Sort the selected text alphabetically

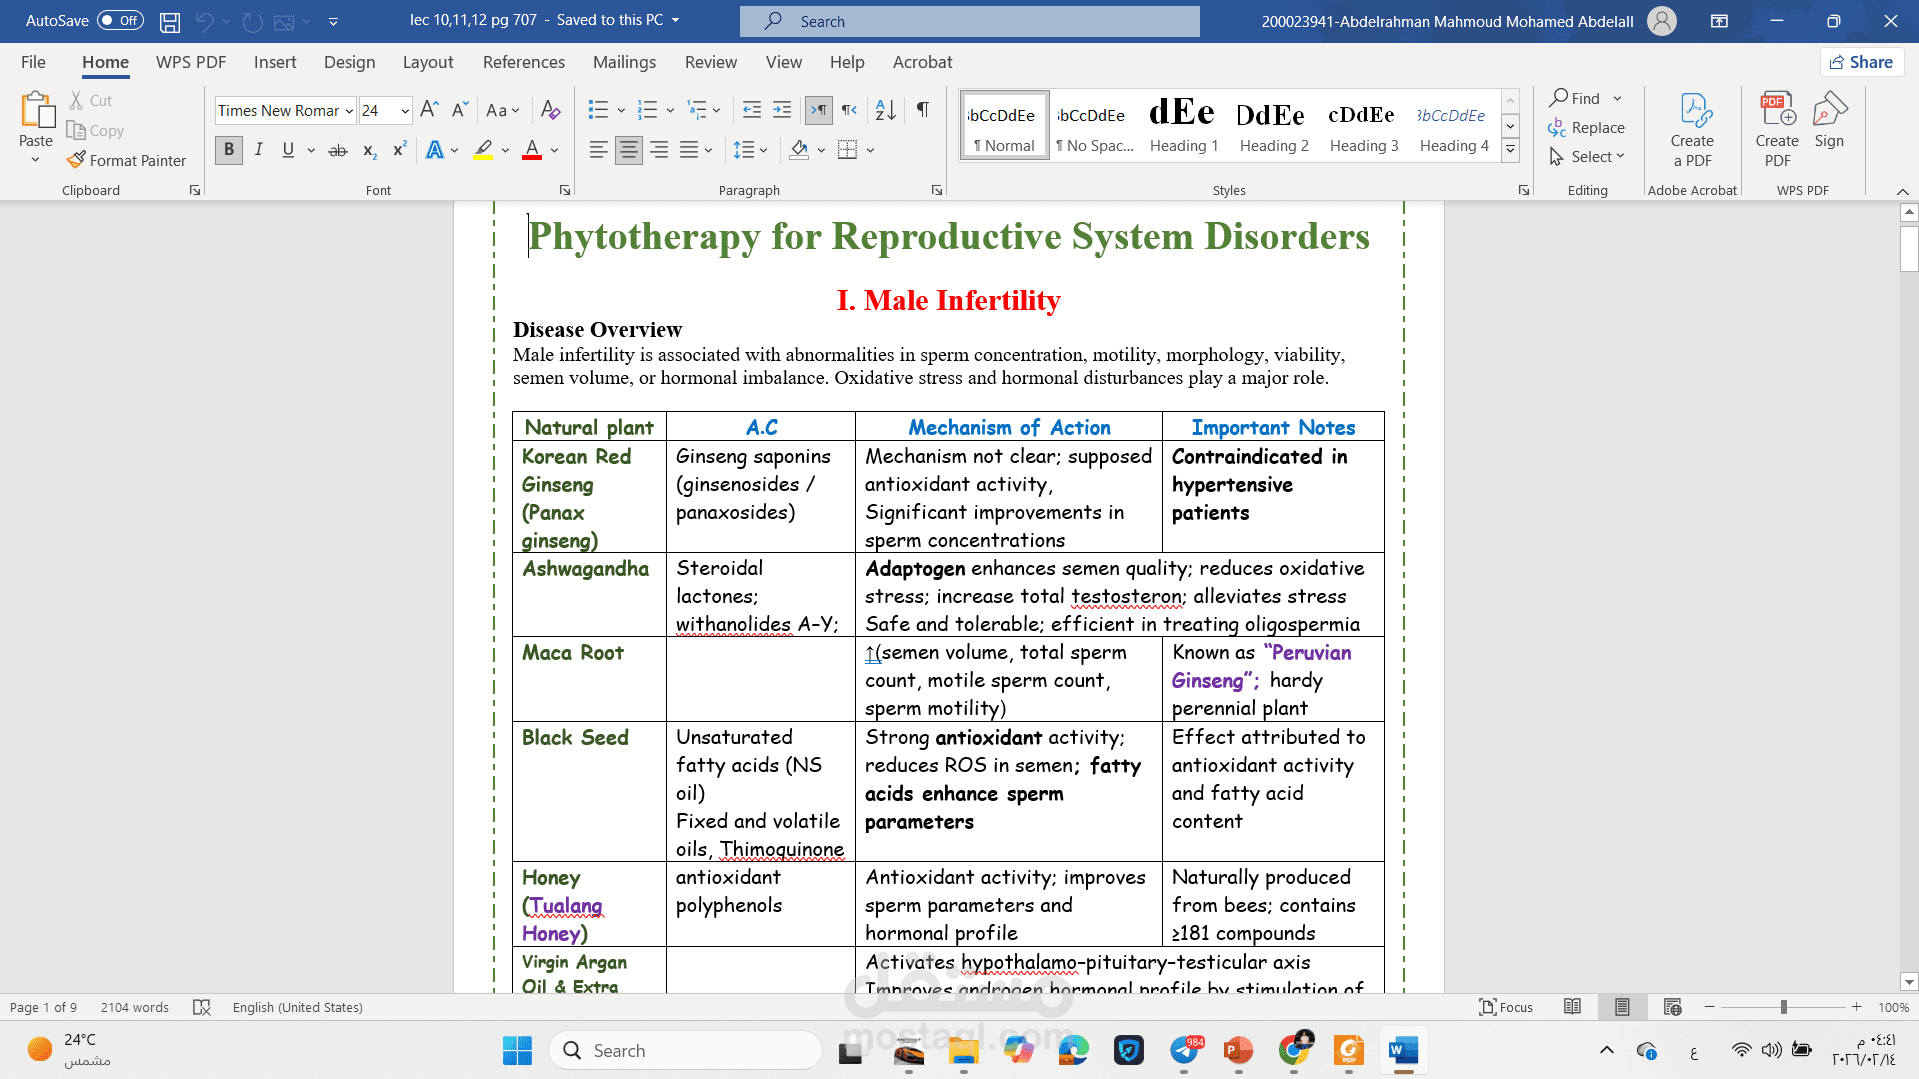coord(886,110)
